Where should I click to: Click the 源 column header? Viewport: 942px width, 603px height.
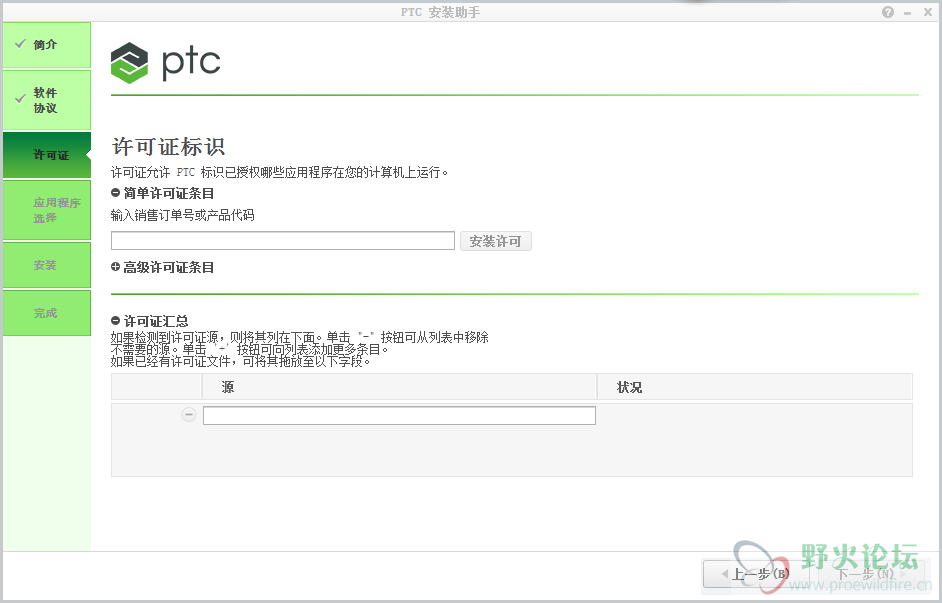400,387
